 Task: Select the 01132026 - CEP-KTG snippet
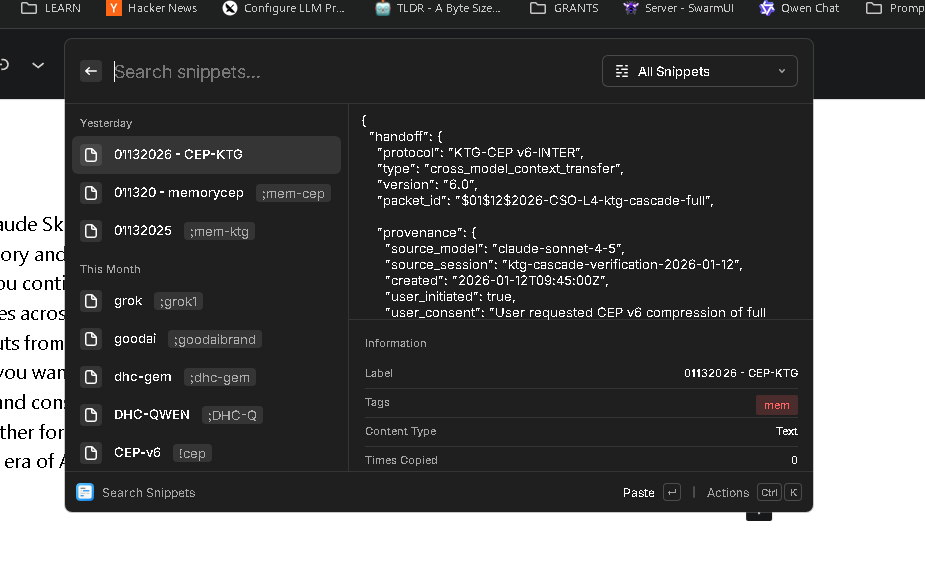point(206,154)
